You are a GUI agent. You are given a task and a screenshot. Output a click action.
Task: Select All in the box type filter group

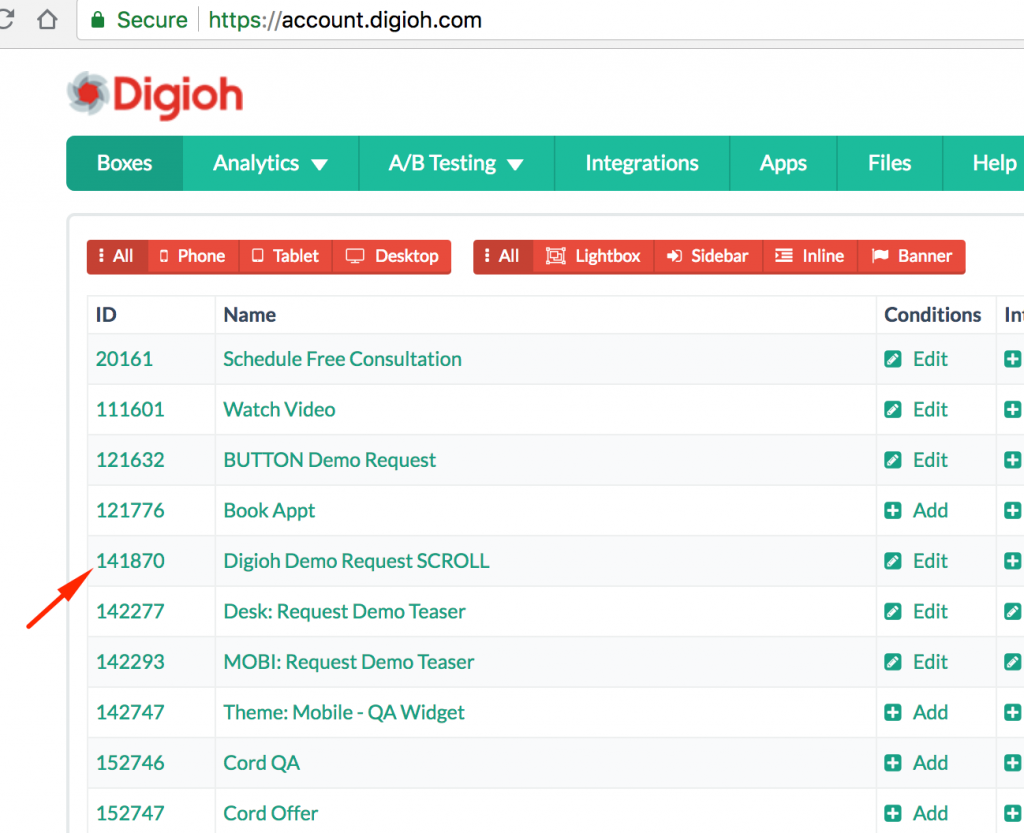(x=504, y=257)
